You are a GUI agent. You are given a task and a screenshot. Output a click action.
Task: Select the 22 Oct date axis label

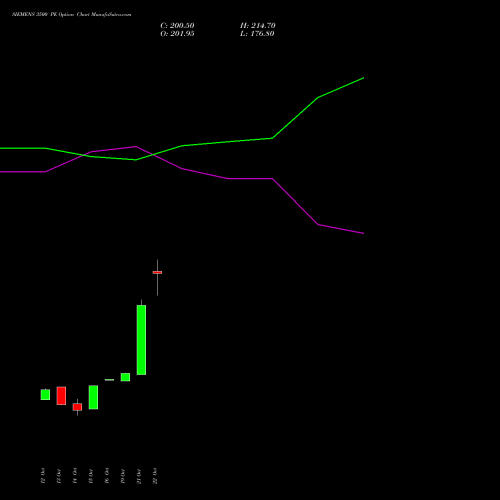click(155, 476)
